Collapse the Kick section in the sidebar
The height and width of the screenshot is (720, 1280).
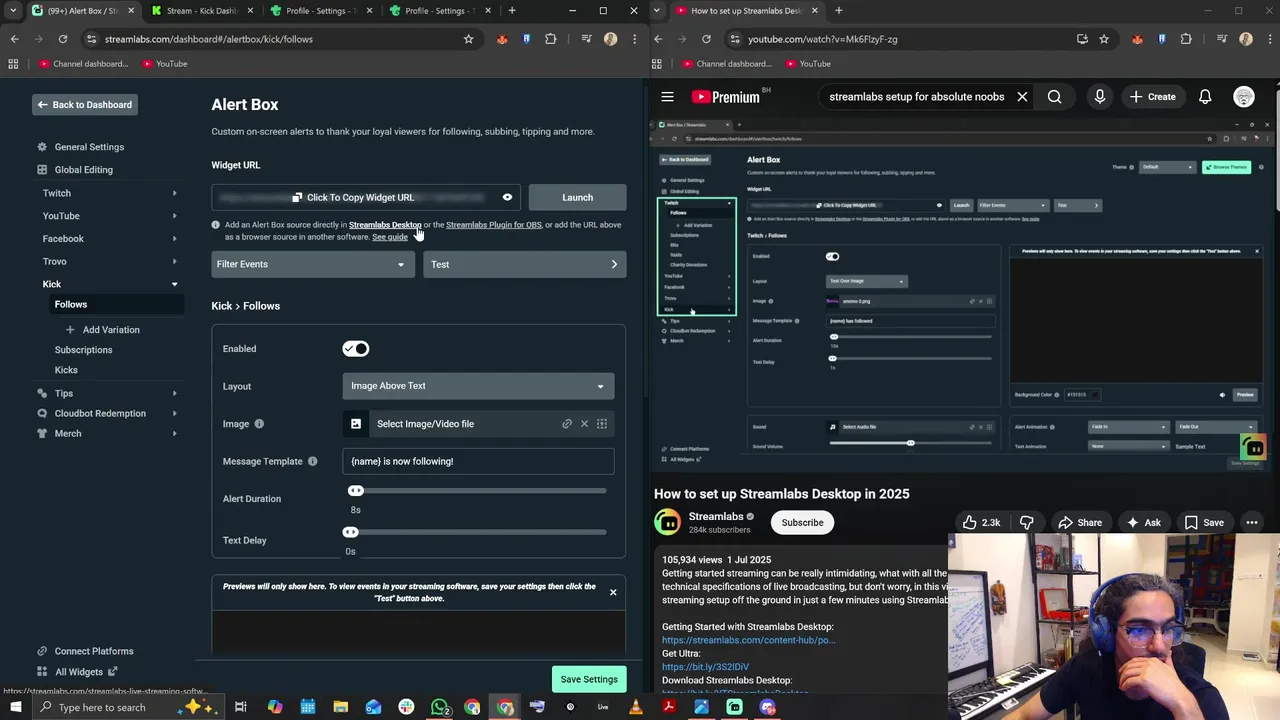[174, 284]
